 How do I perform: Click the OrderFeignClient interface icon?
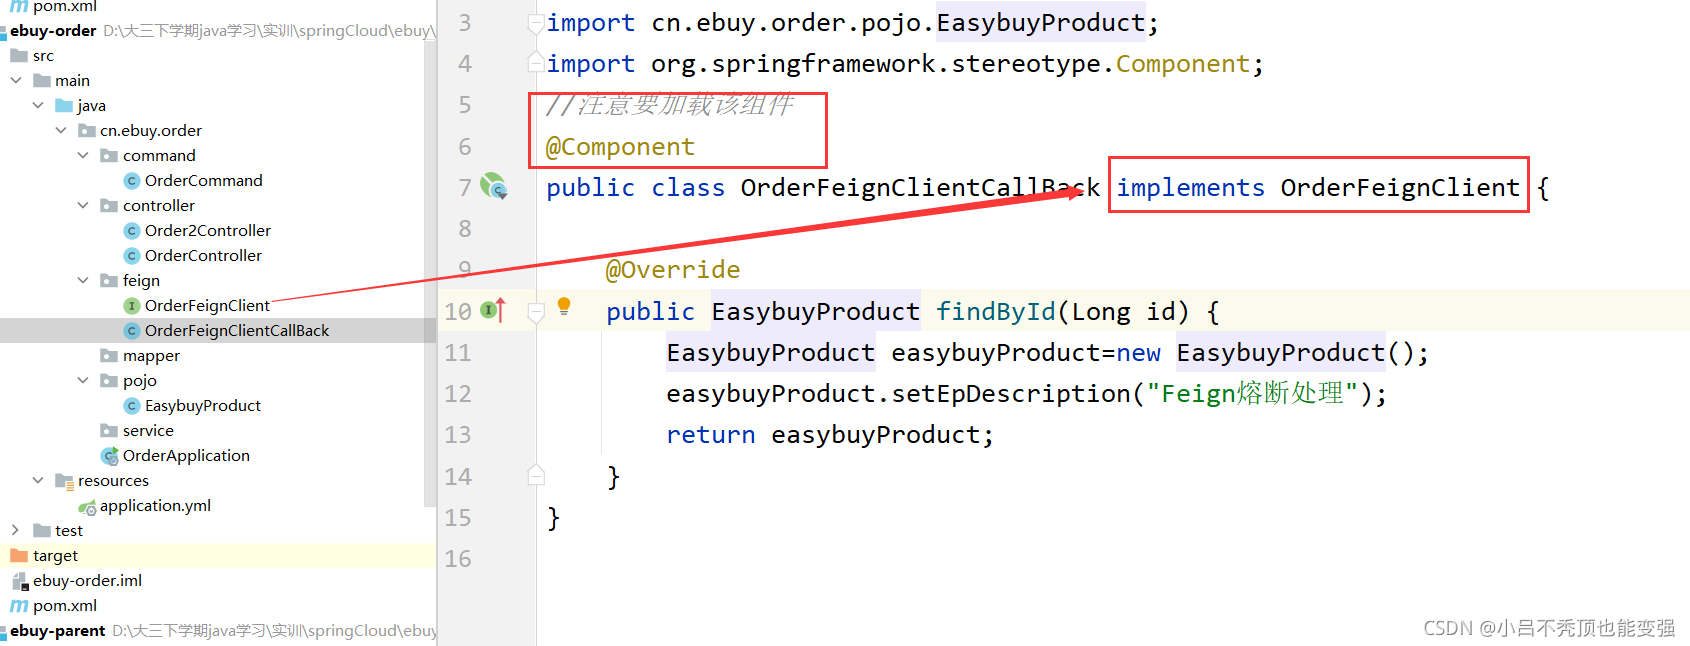coord(131,306)
